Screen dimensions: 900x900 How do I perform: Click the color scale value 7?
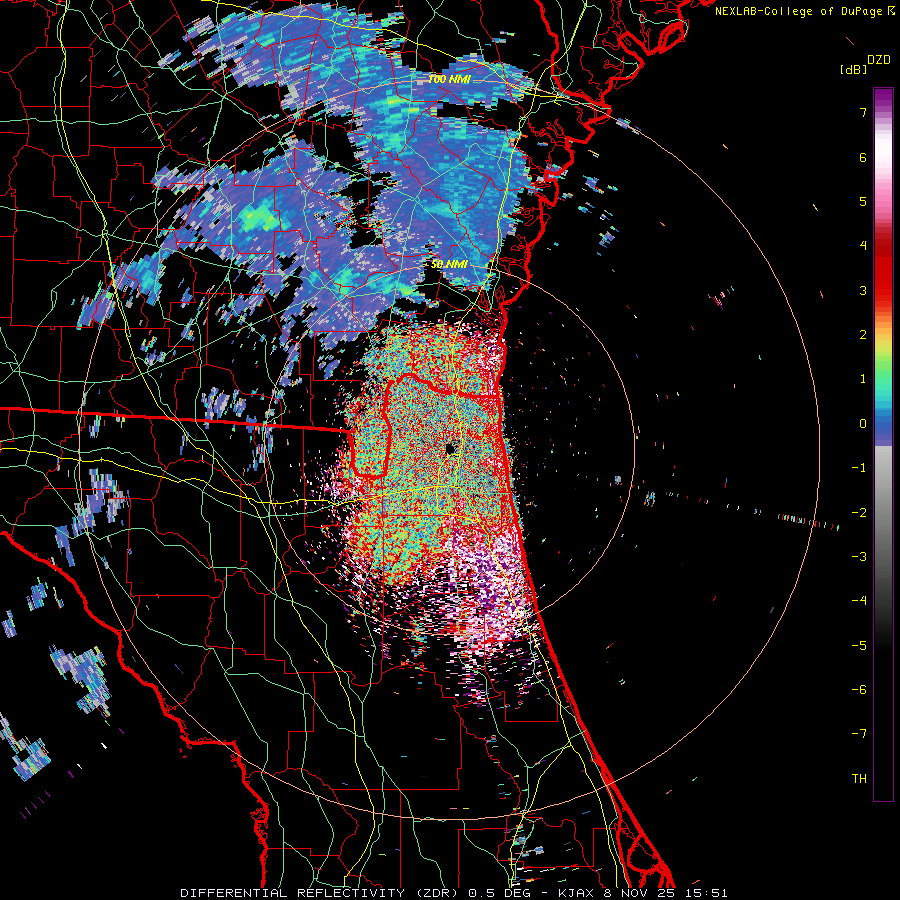pyautogui.click(x=863, y=112)
